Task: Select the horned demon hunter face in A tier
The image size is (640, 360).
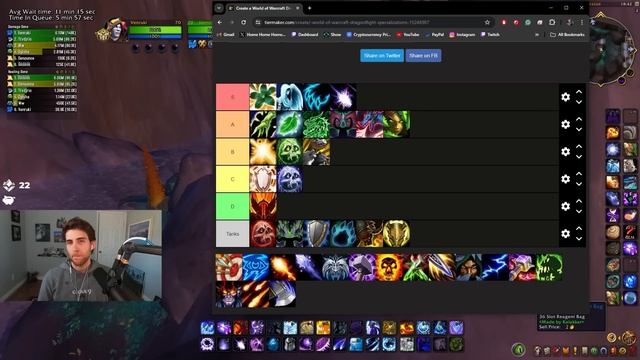Action: (343, 124)
